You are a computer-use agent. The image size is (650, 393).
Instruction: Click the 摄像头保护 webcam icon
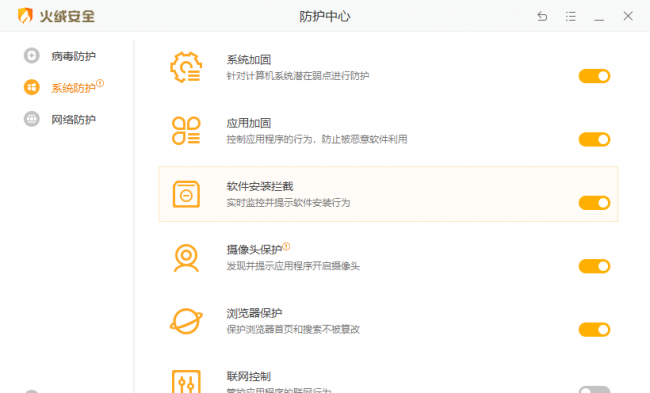point(186,258)
